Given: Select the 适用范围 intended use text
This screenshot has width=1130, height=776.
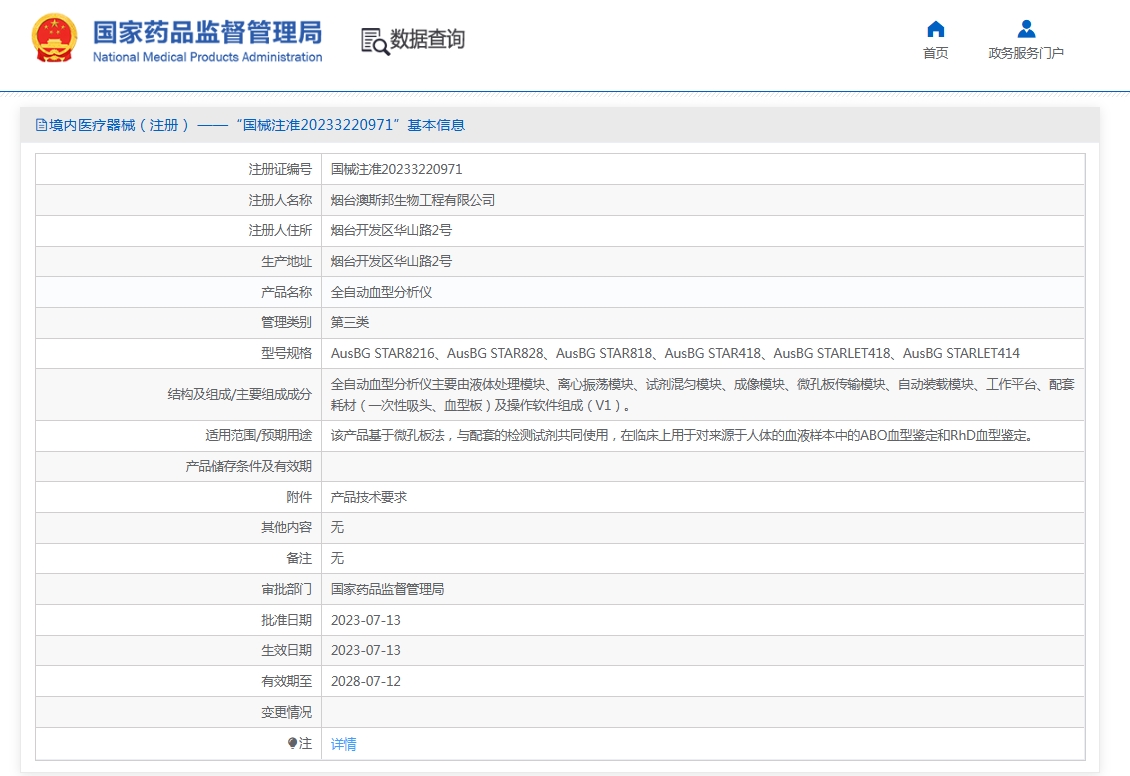Looking at the screenshot, I should 683,436.
